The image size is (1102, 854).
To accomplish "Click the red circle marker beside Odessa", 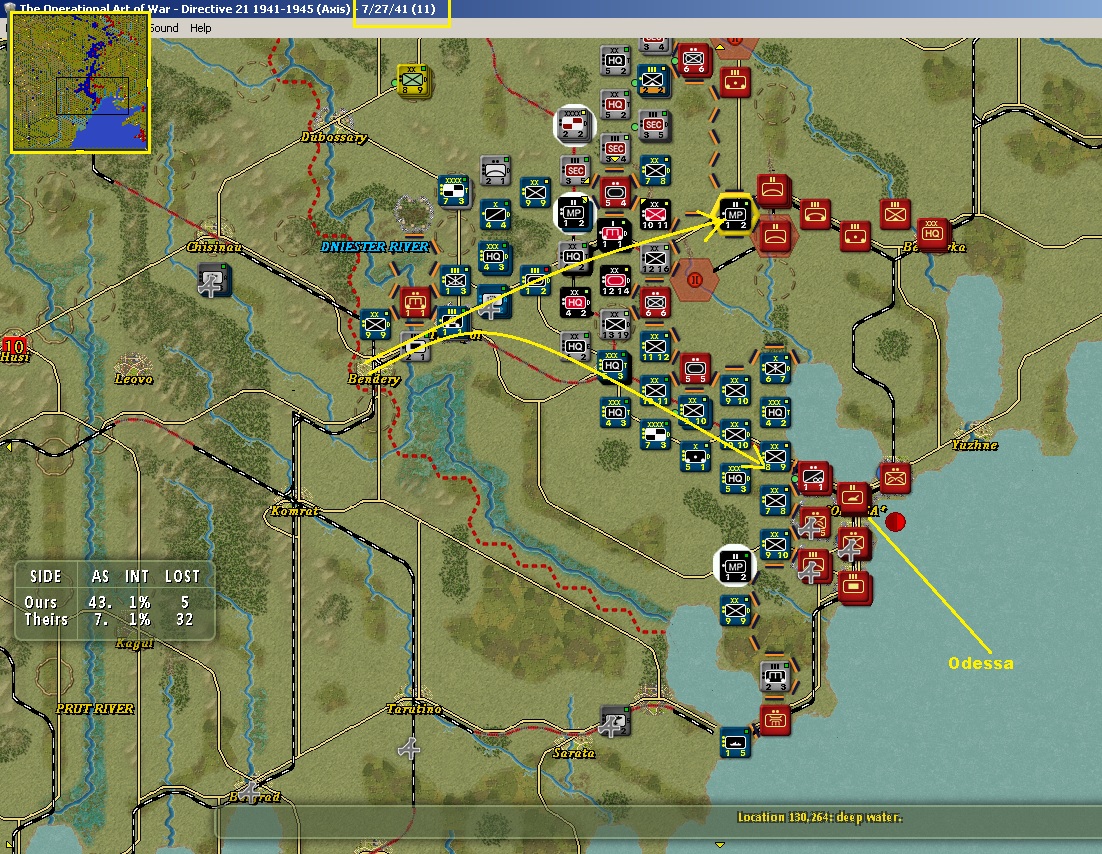I will click(x=895, y=522).
